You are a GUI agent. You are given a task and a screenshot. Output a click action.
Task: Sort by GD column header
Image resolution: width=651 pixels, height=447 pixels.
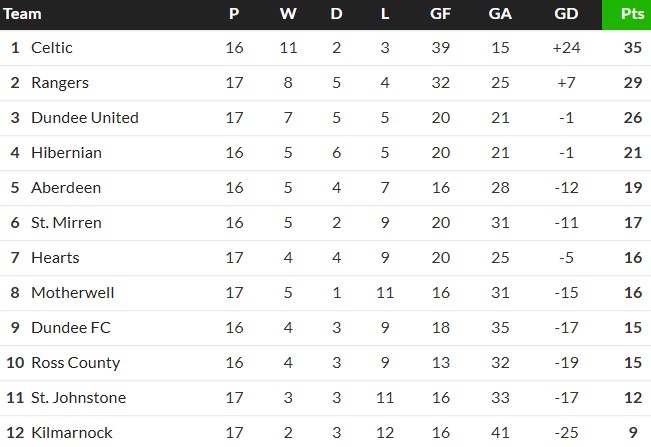[x=565, y=14]
